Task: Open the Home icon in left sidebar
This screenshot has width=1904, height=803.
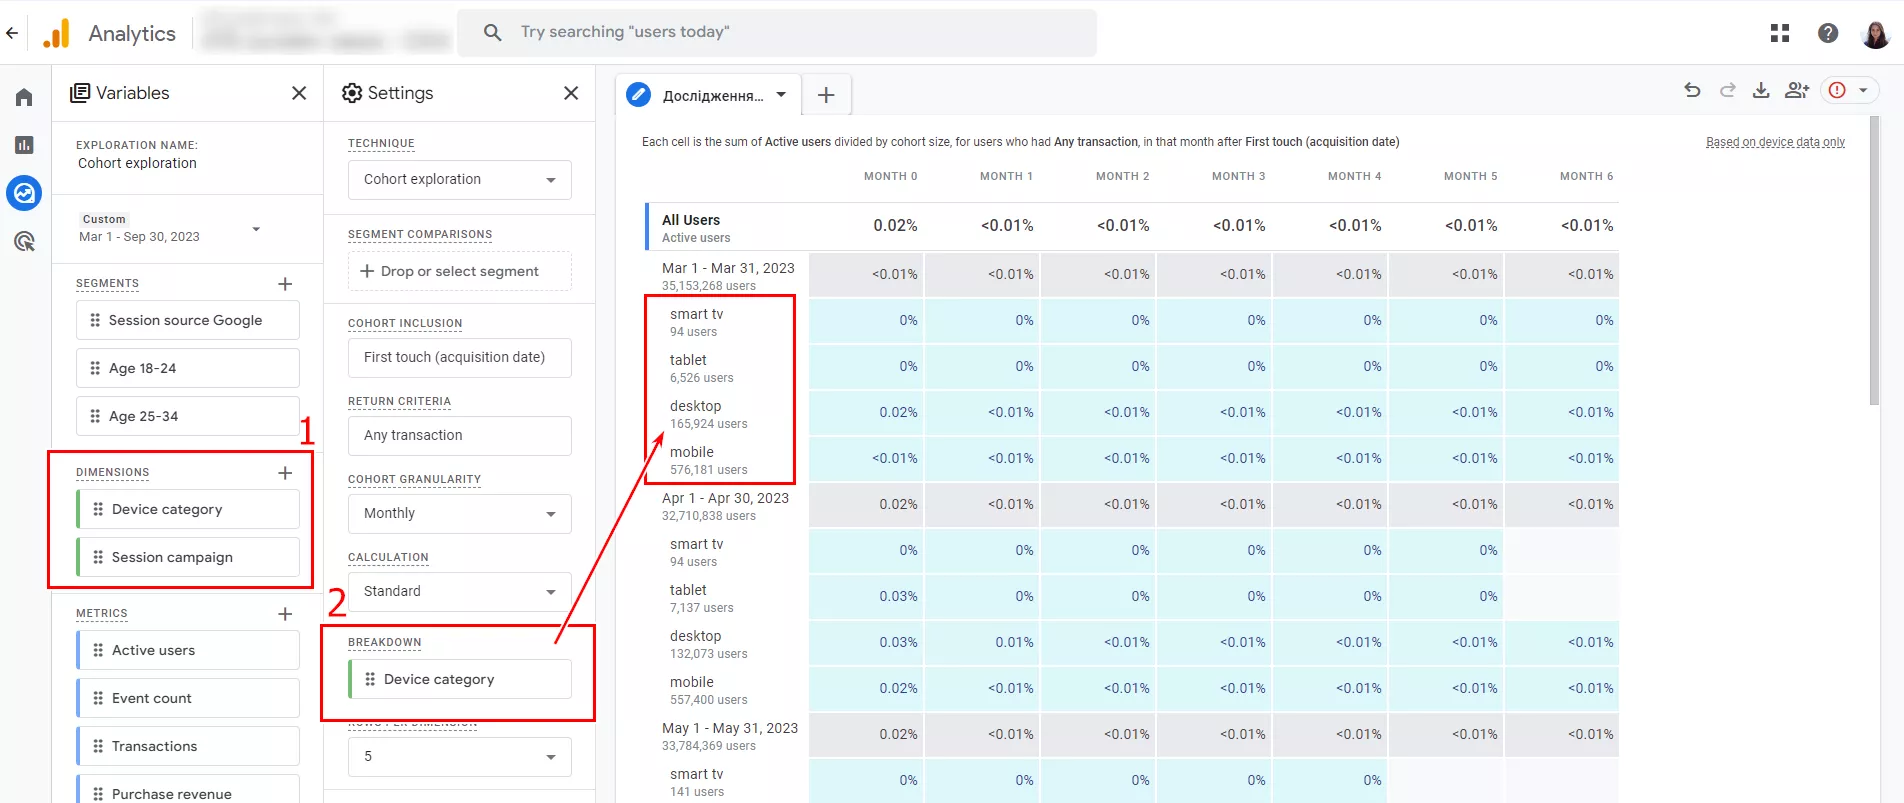Action: (x=24, y=97)
